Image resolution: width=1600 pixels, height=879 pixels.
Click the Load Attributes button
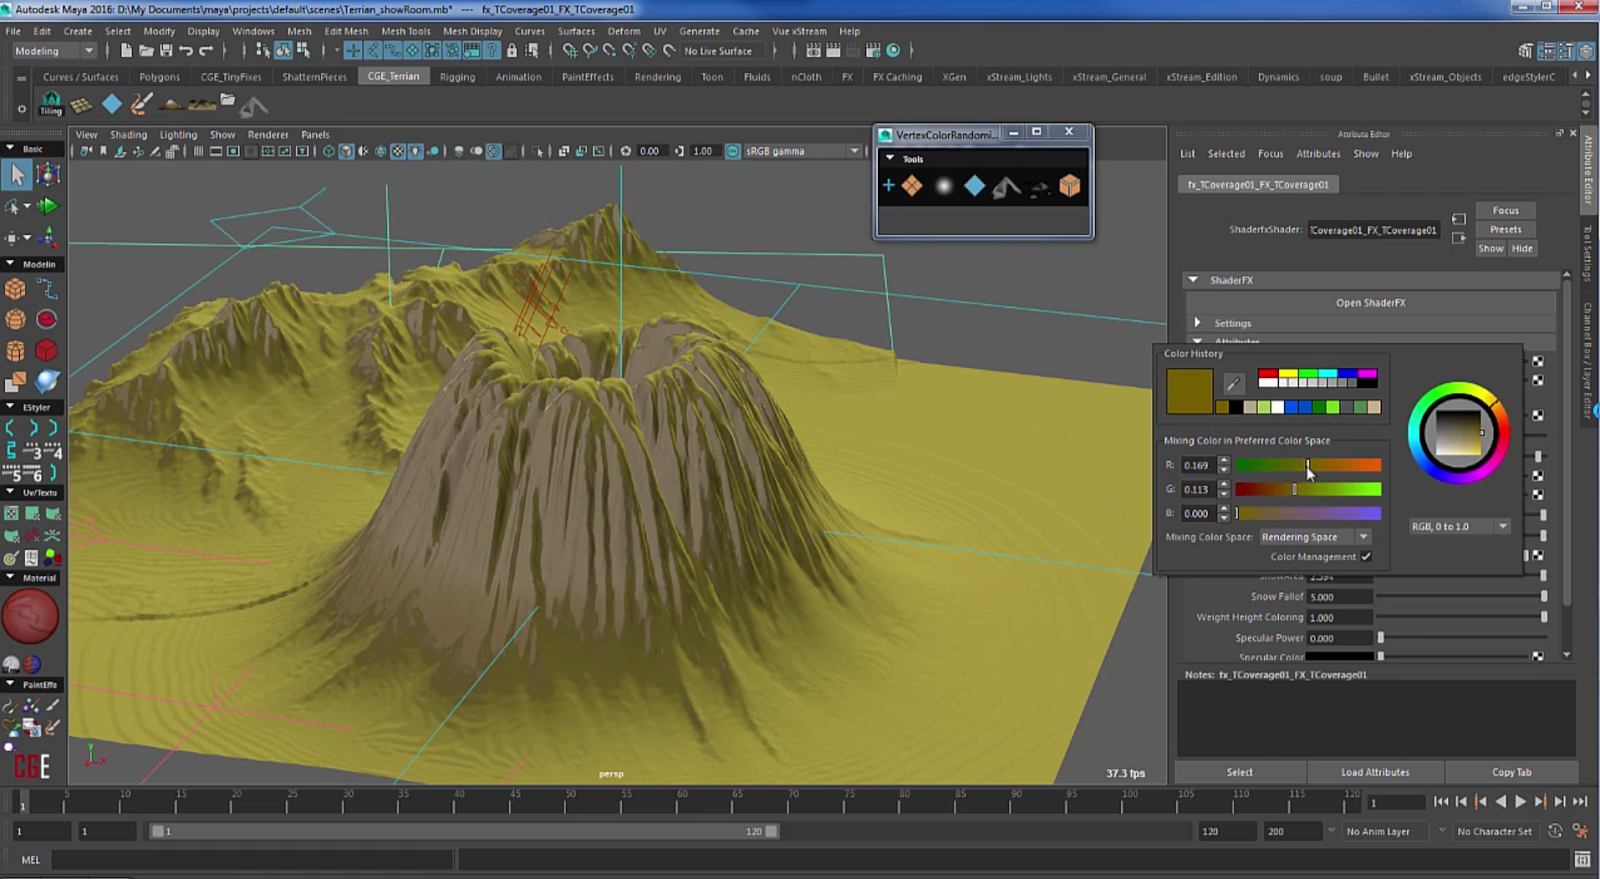point(1374,772)
